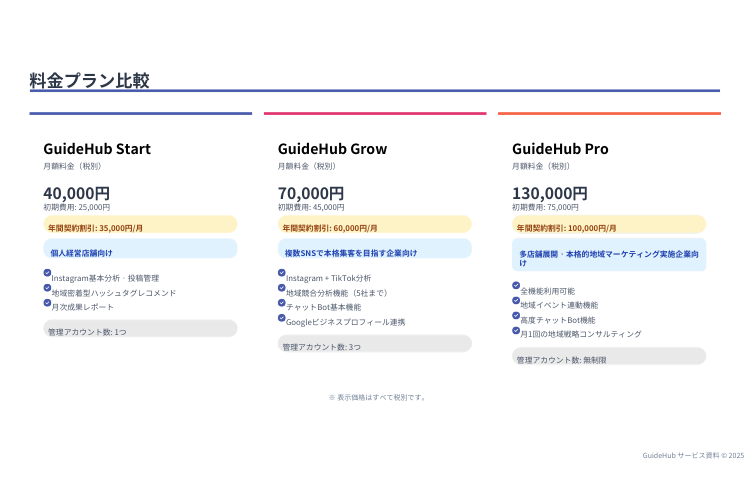Click the check icon beside 全機能利用可能
The height and width of the screenshot is (500, 750).
point(516,285)
